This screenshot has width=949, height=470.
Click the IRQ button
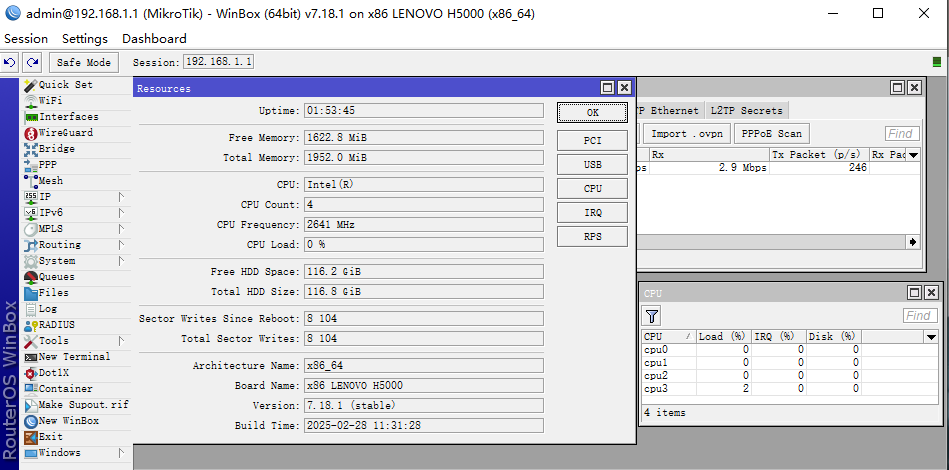(x=593, y=213)
